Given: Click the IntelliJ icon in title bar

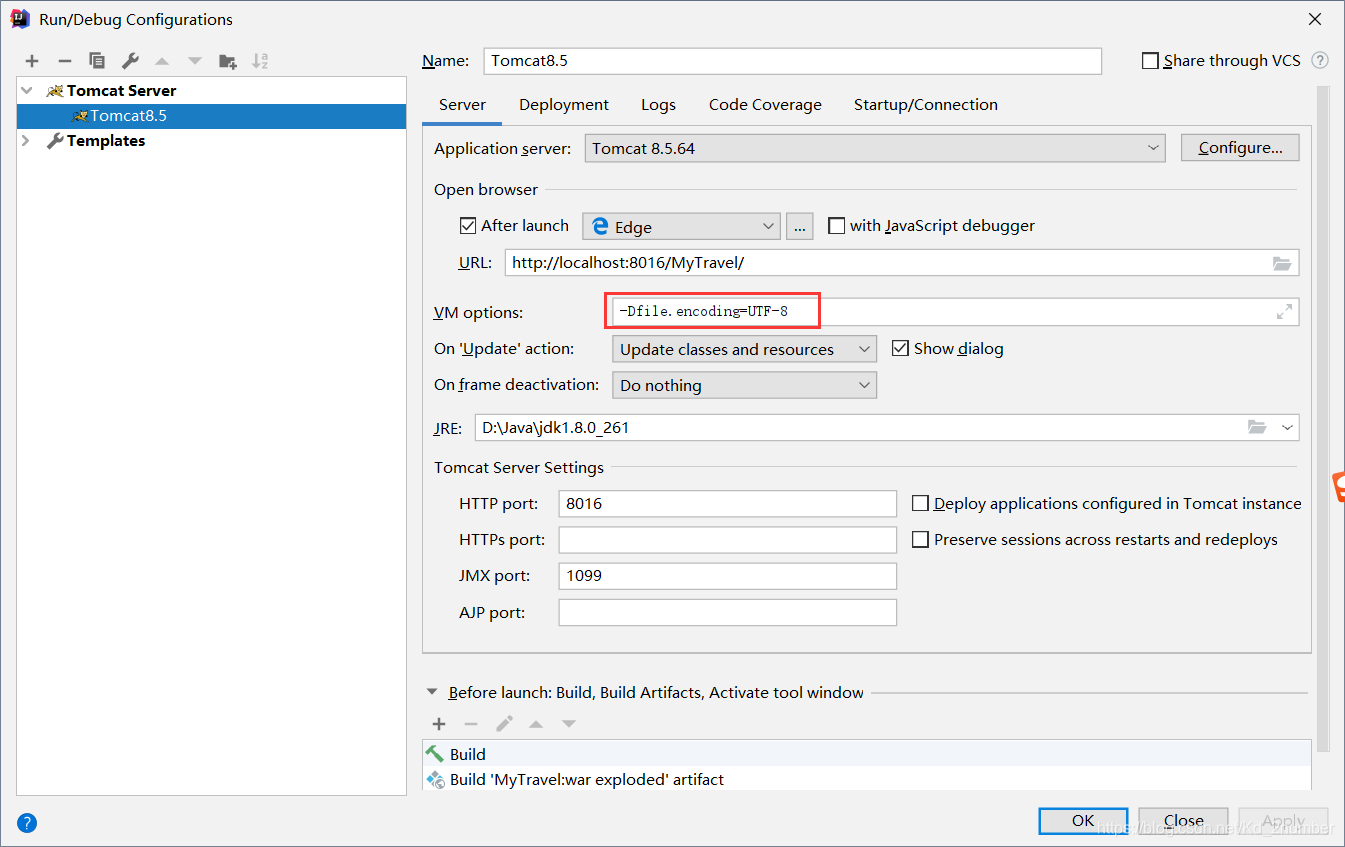Looking at the screenshot, I should click(x=19, y=18).
